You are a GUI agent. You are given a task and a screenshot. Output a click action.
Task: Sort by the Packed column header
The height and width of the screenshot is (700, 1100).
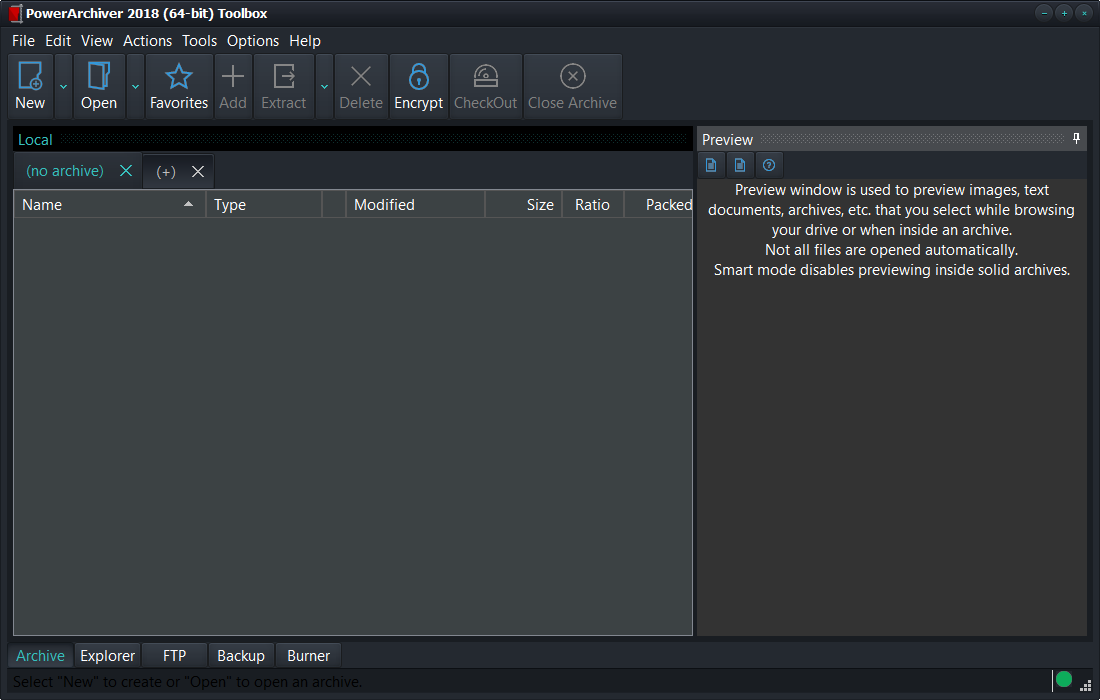(658, 205)
